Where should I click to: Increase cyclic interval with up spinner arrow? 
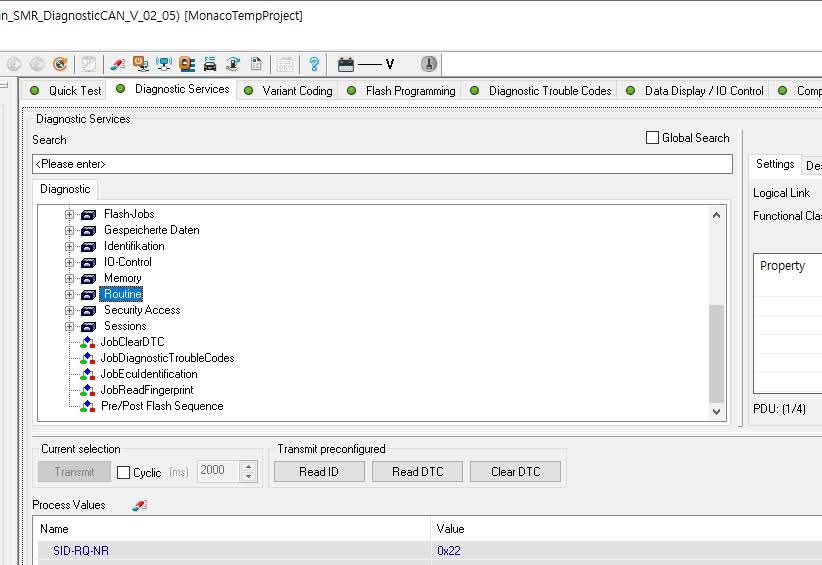(x=248, y=466)
